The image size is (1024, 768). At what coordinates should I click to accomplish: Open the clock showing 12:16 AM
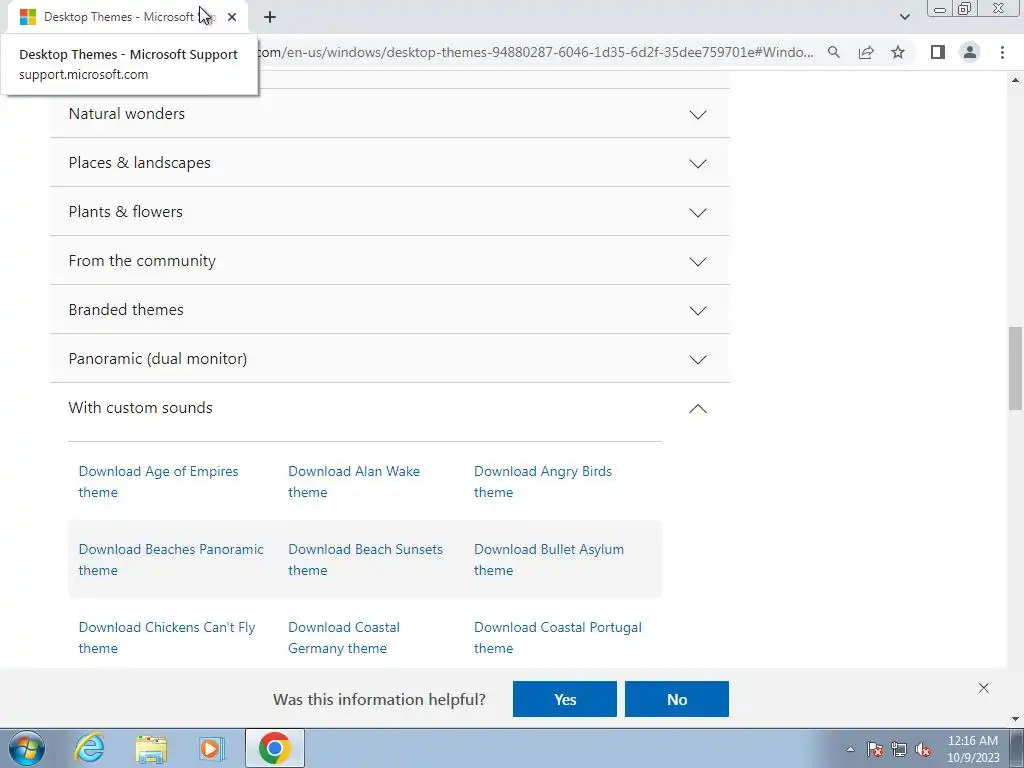tap(973, 749)
